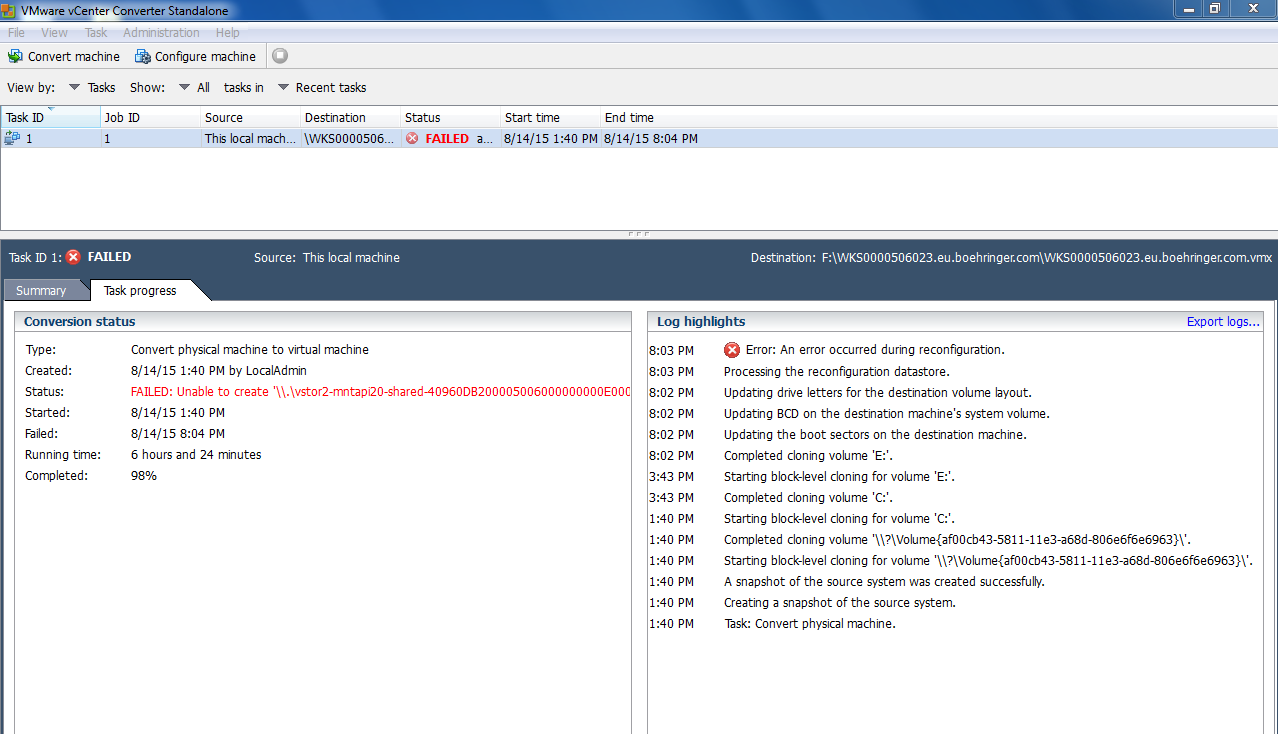Image resolution: width=1278 pixels, height=734 pixels.
Task: Click 'Processing the reconfiguration datastore' log entry
Action: (x=837, y=371)
